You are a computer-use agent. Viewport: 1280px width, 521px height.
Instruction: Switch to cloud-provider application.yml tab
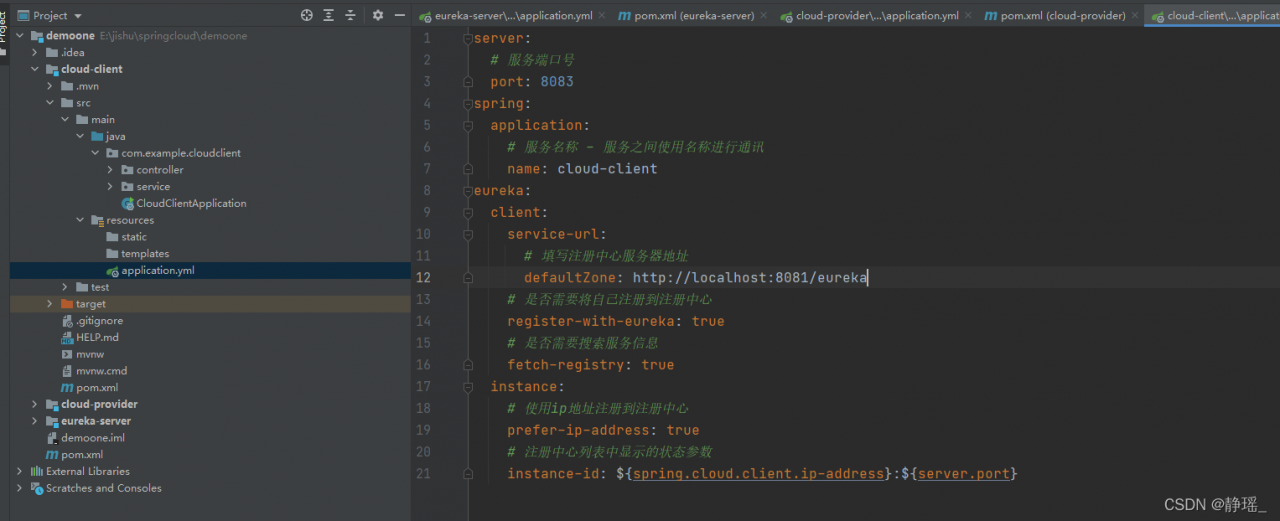tap(869, 16)
